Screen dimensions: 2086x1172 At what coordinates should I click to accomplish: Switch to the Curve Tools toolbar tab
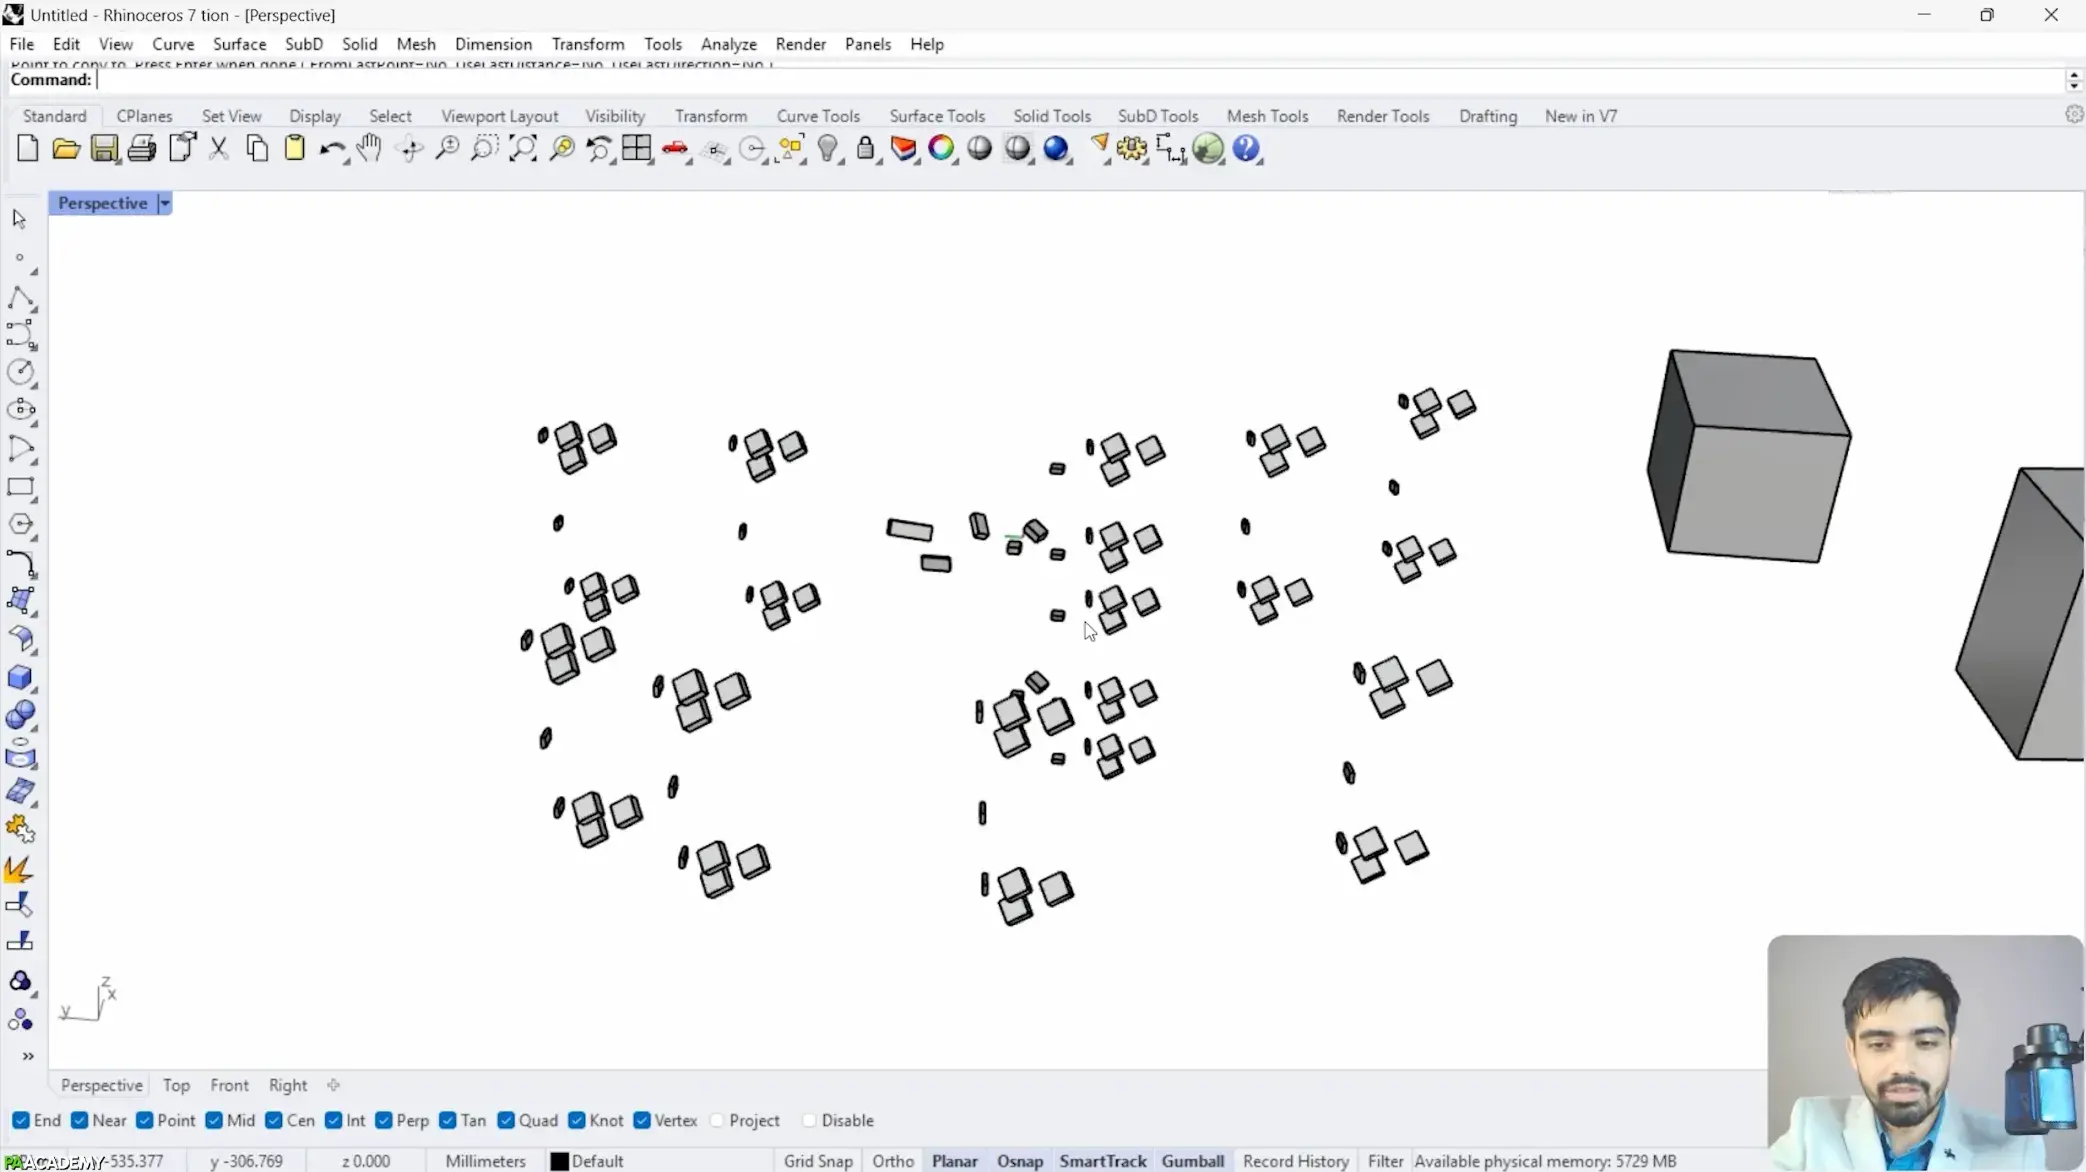coord(818,116)
